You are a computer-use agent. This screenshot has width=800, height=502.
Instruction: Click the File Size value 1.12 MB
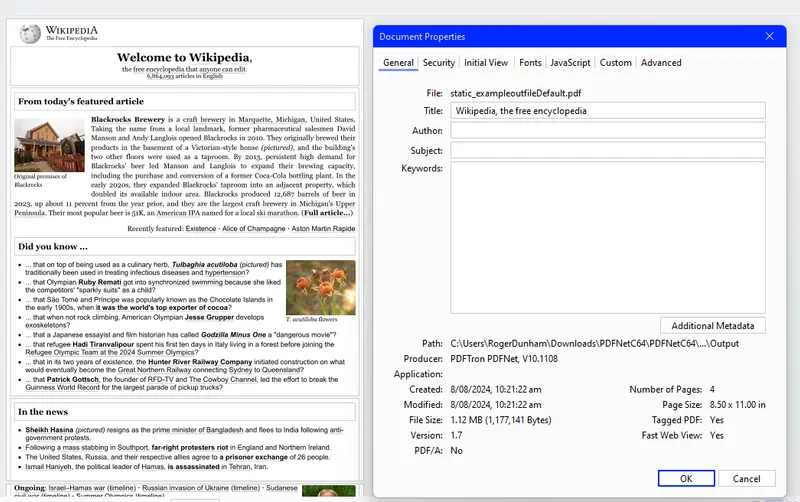click(x=501, y=420)
